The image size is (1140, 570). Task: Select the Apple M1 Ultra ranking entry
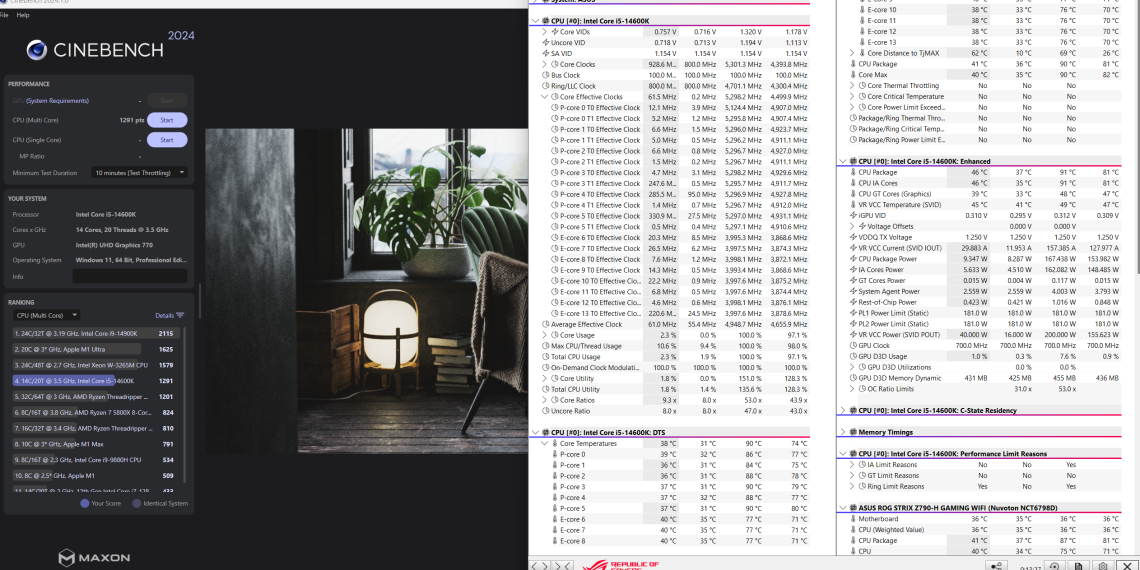(x=95, y=349)
